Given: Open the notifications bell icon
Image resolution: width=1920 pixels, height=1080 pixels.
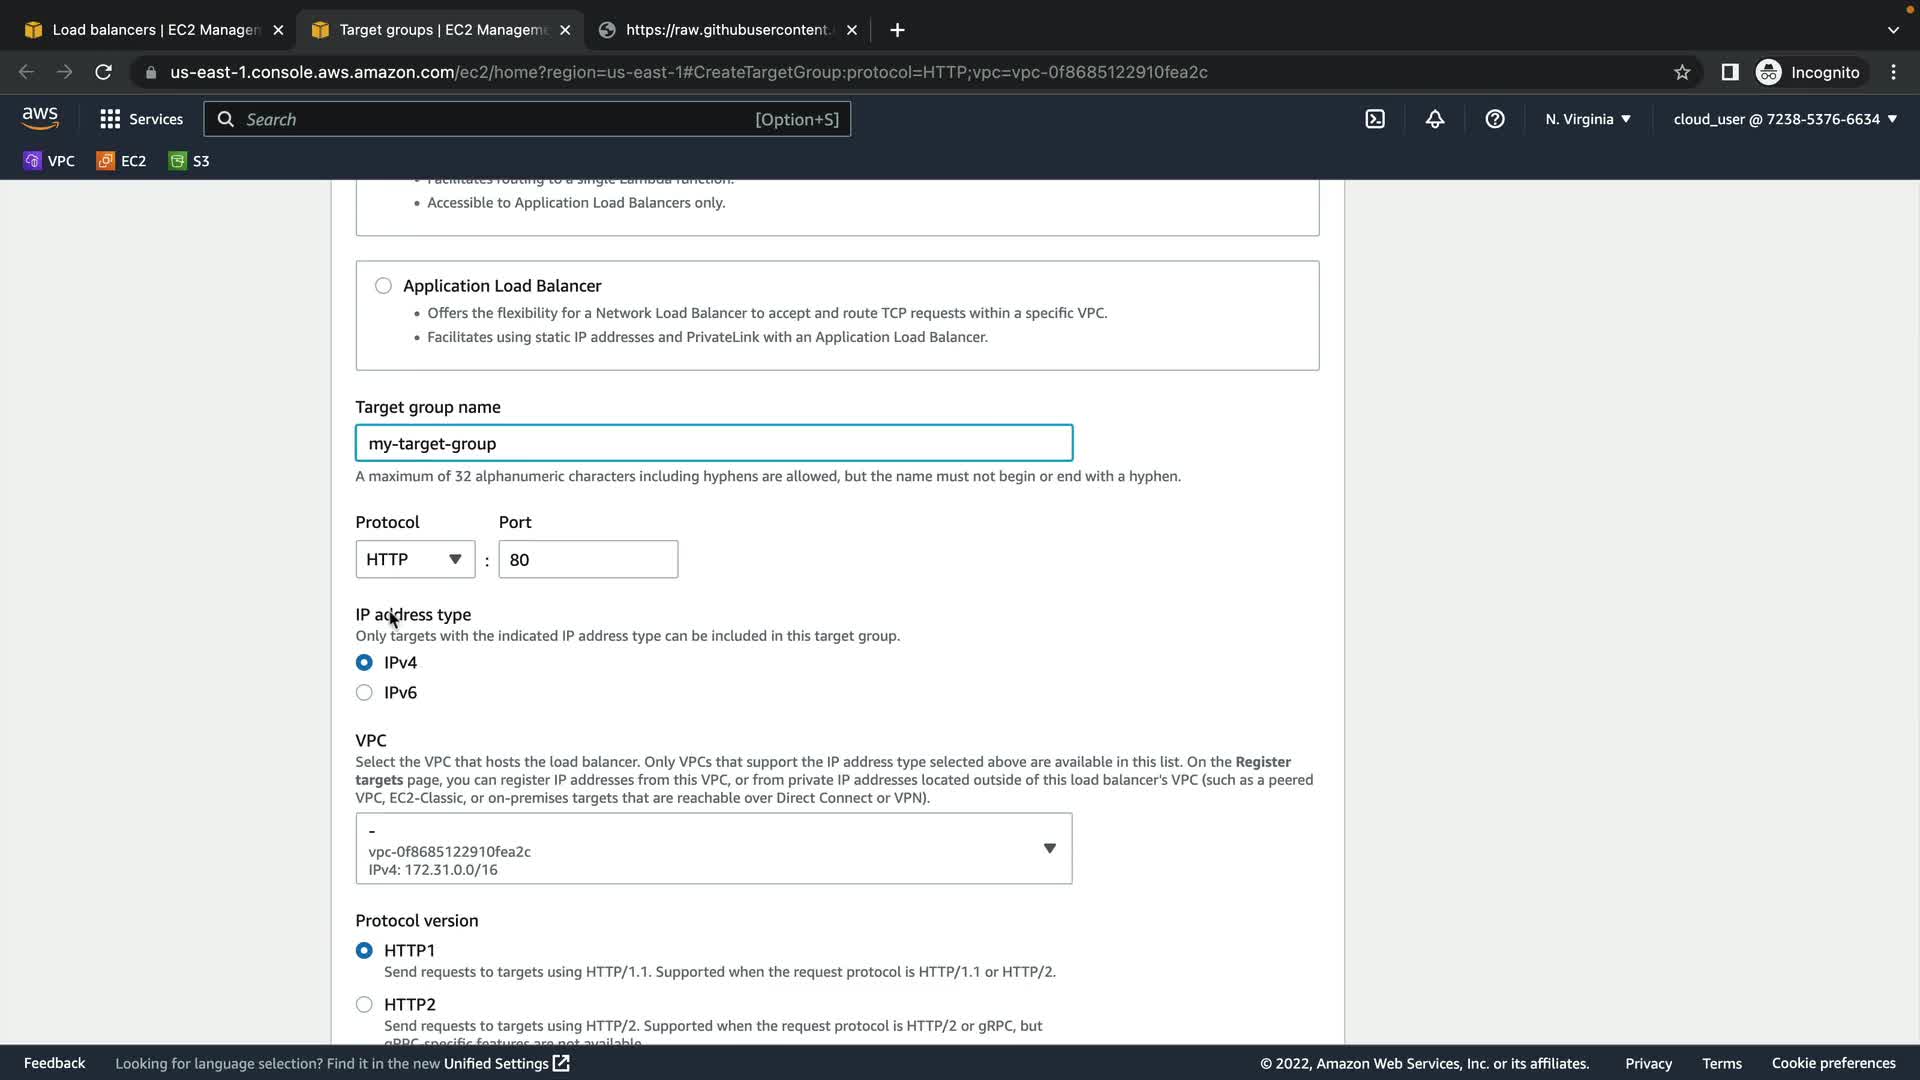Looking at the screenshot, I should click(x=1435, y=119).
